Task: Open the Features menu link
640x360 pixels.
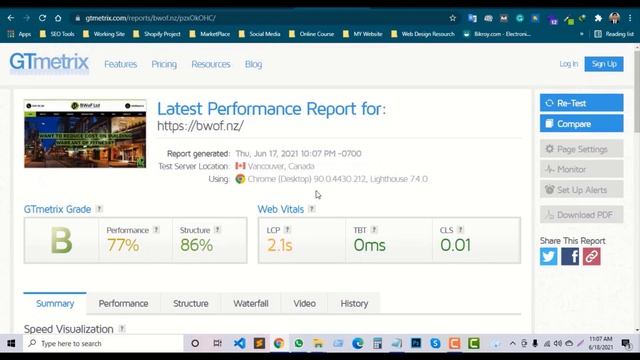Action: (120, 64)
